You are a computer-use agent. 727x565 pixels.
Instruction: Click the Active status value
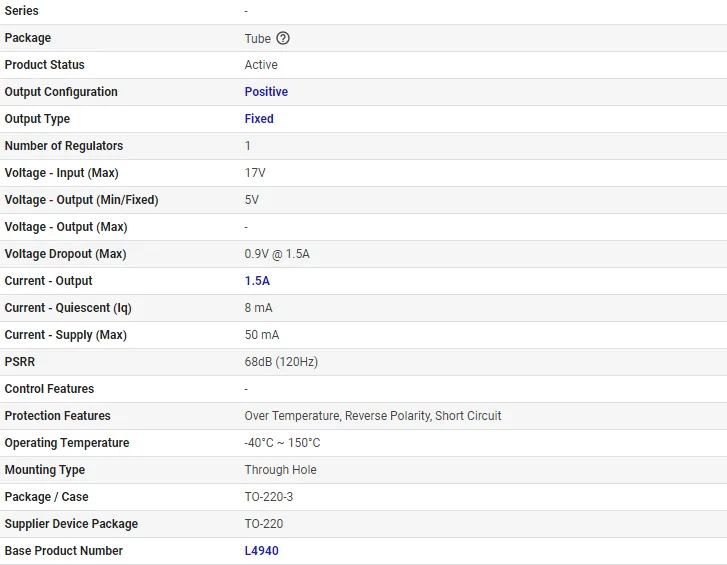click(261, 65)
